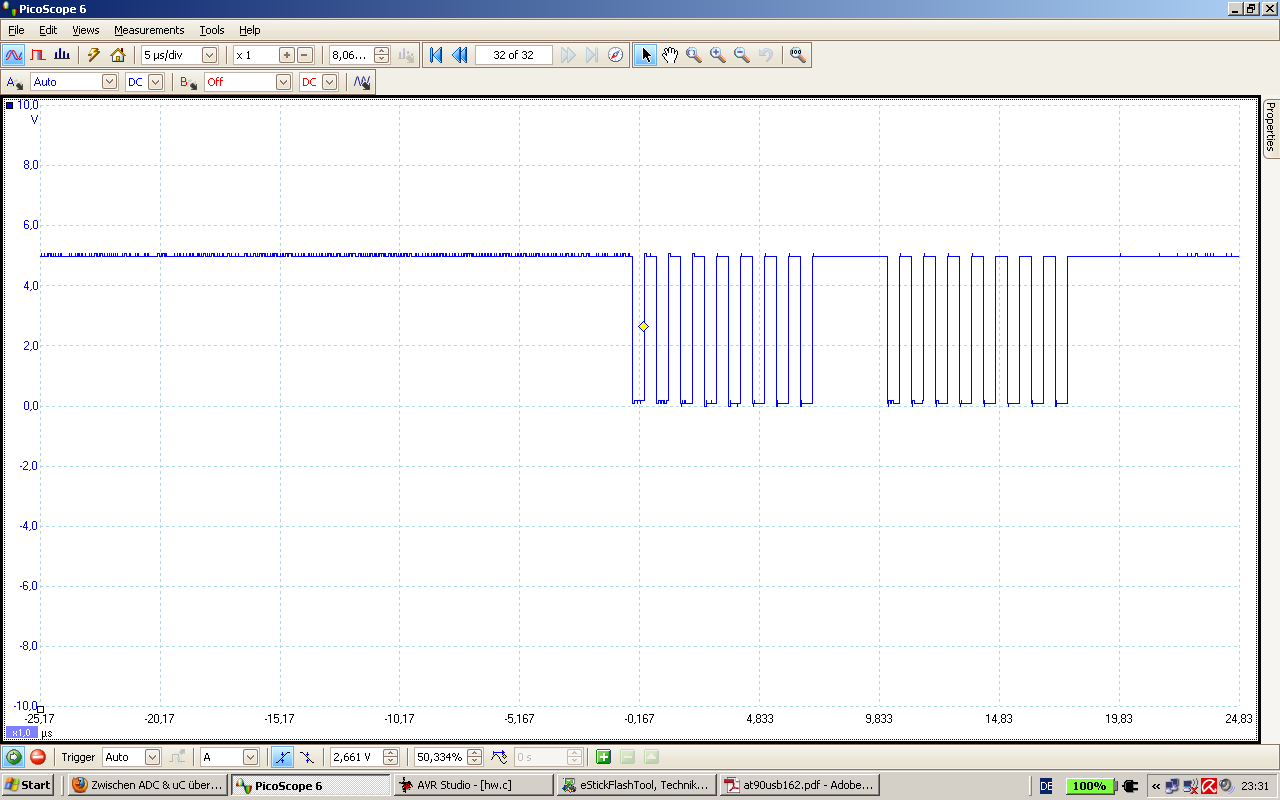Click the x1.0 axis scale button
Image resolution: width=1280 pixels, height=800 pixels.
point(21,732)
